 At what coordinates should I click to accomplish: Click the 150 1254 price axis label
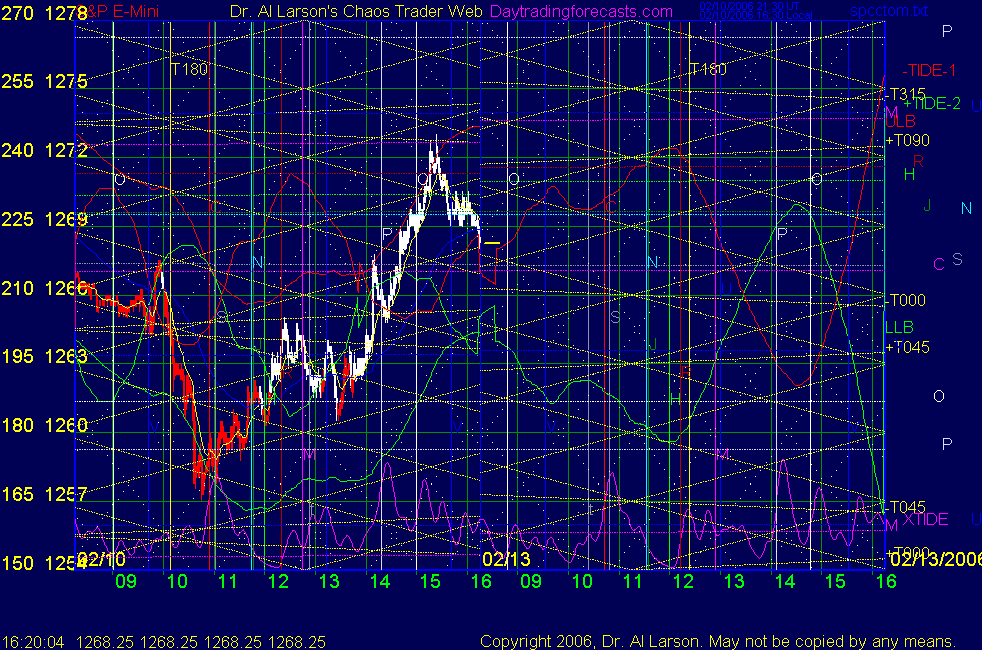coord(44,563)
